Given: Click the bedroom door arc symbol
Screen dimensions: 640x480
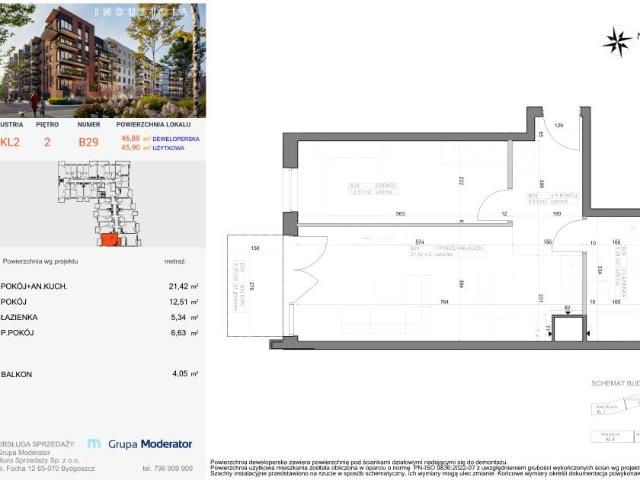Looking at the screenshot, I should click(496, 206).
